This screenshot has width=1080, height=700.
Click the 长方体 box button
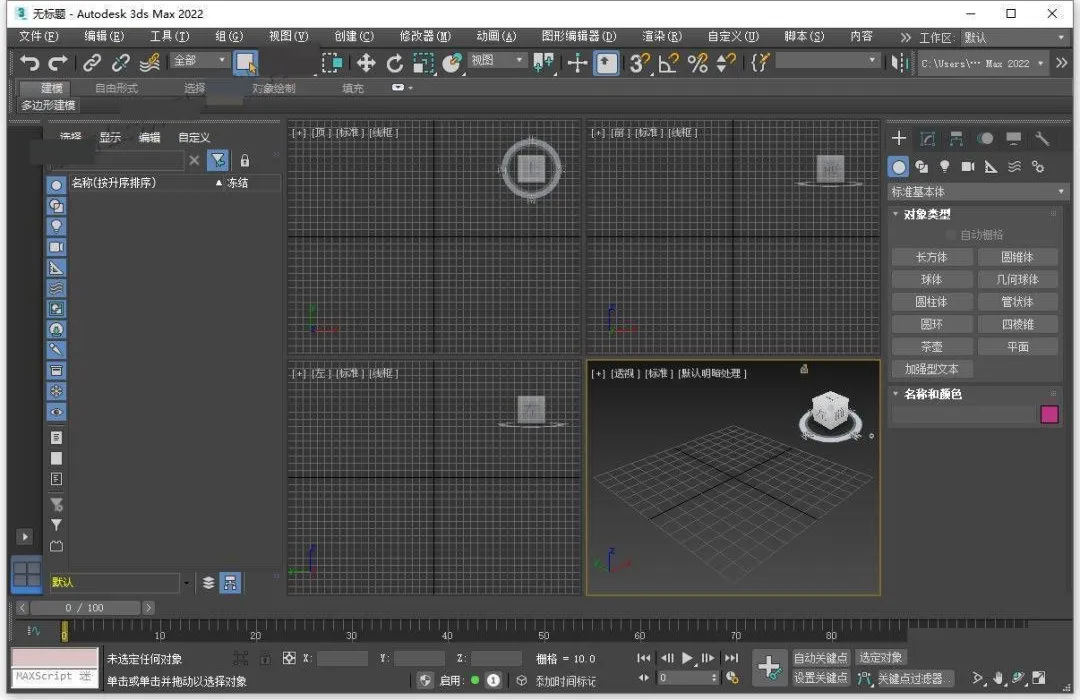[931, 257]
